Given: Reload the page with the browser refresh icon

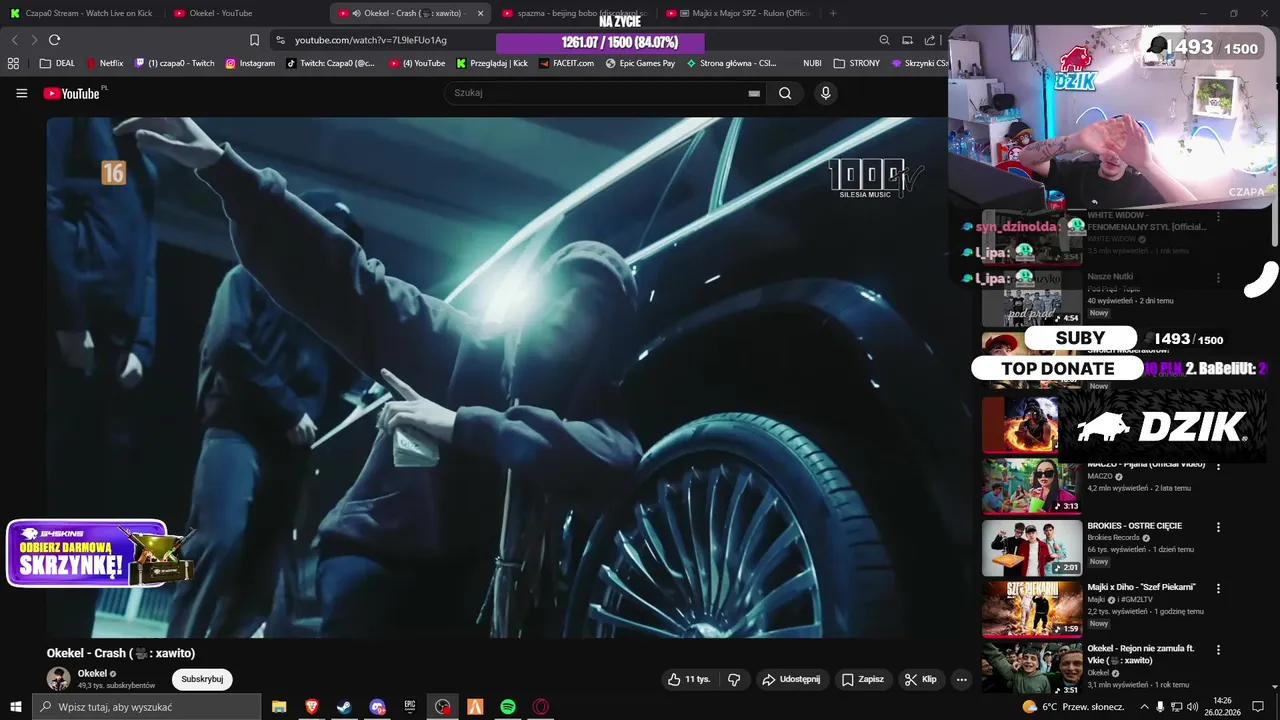Looking at the screenshot, I should pyautogui.click(x=54, y=40).
